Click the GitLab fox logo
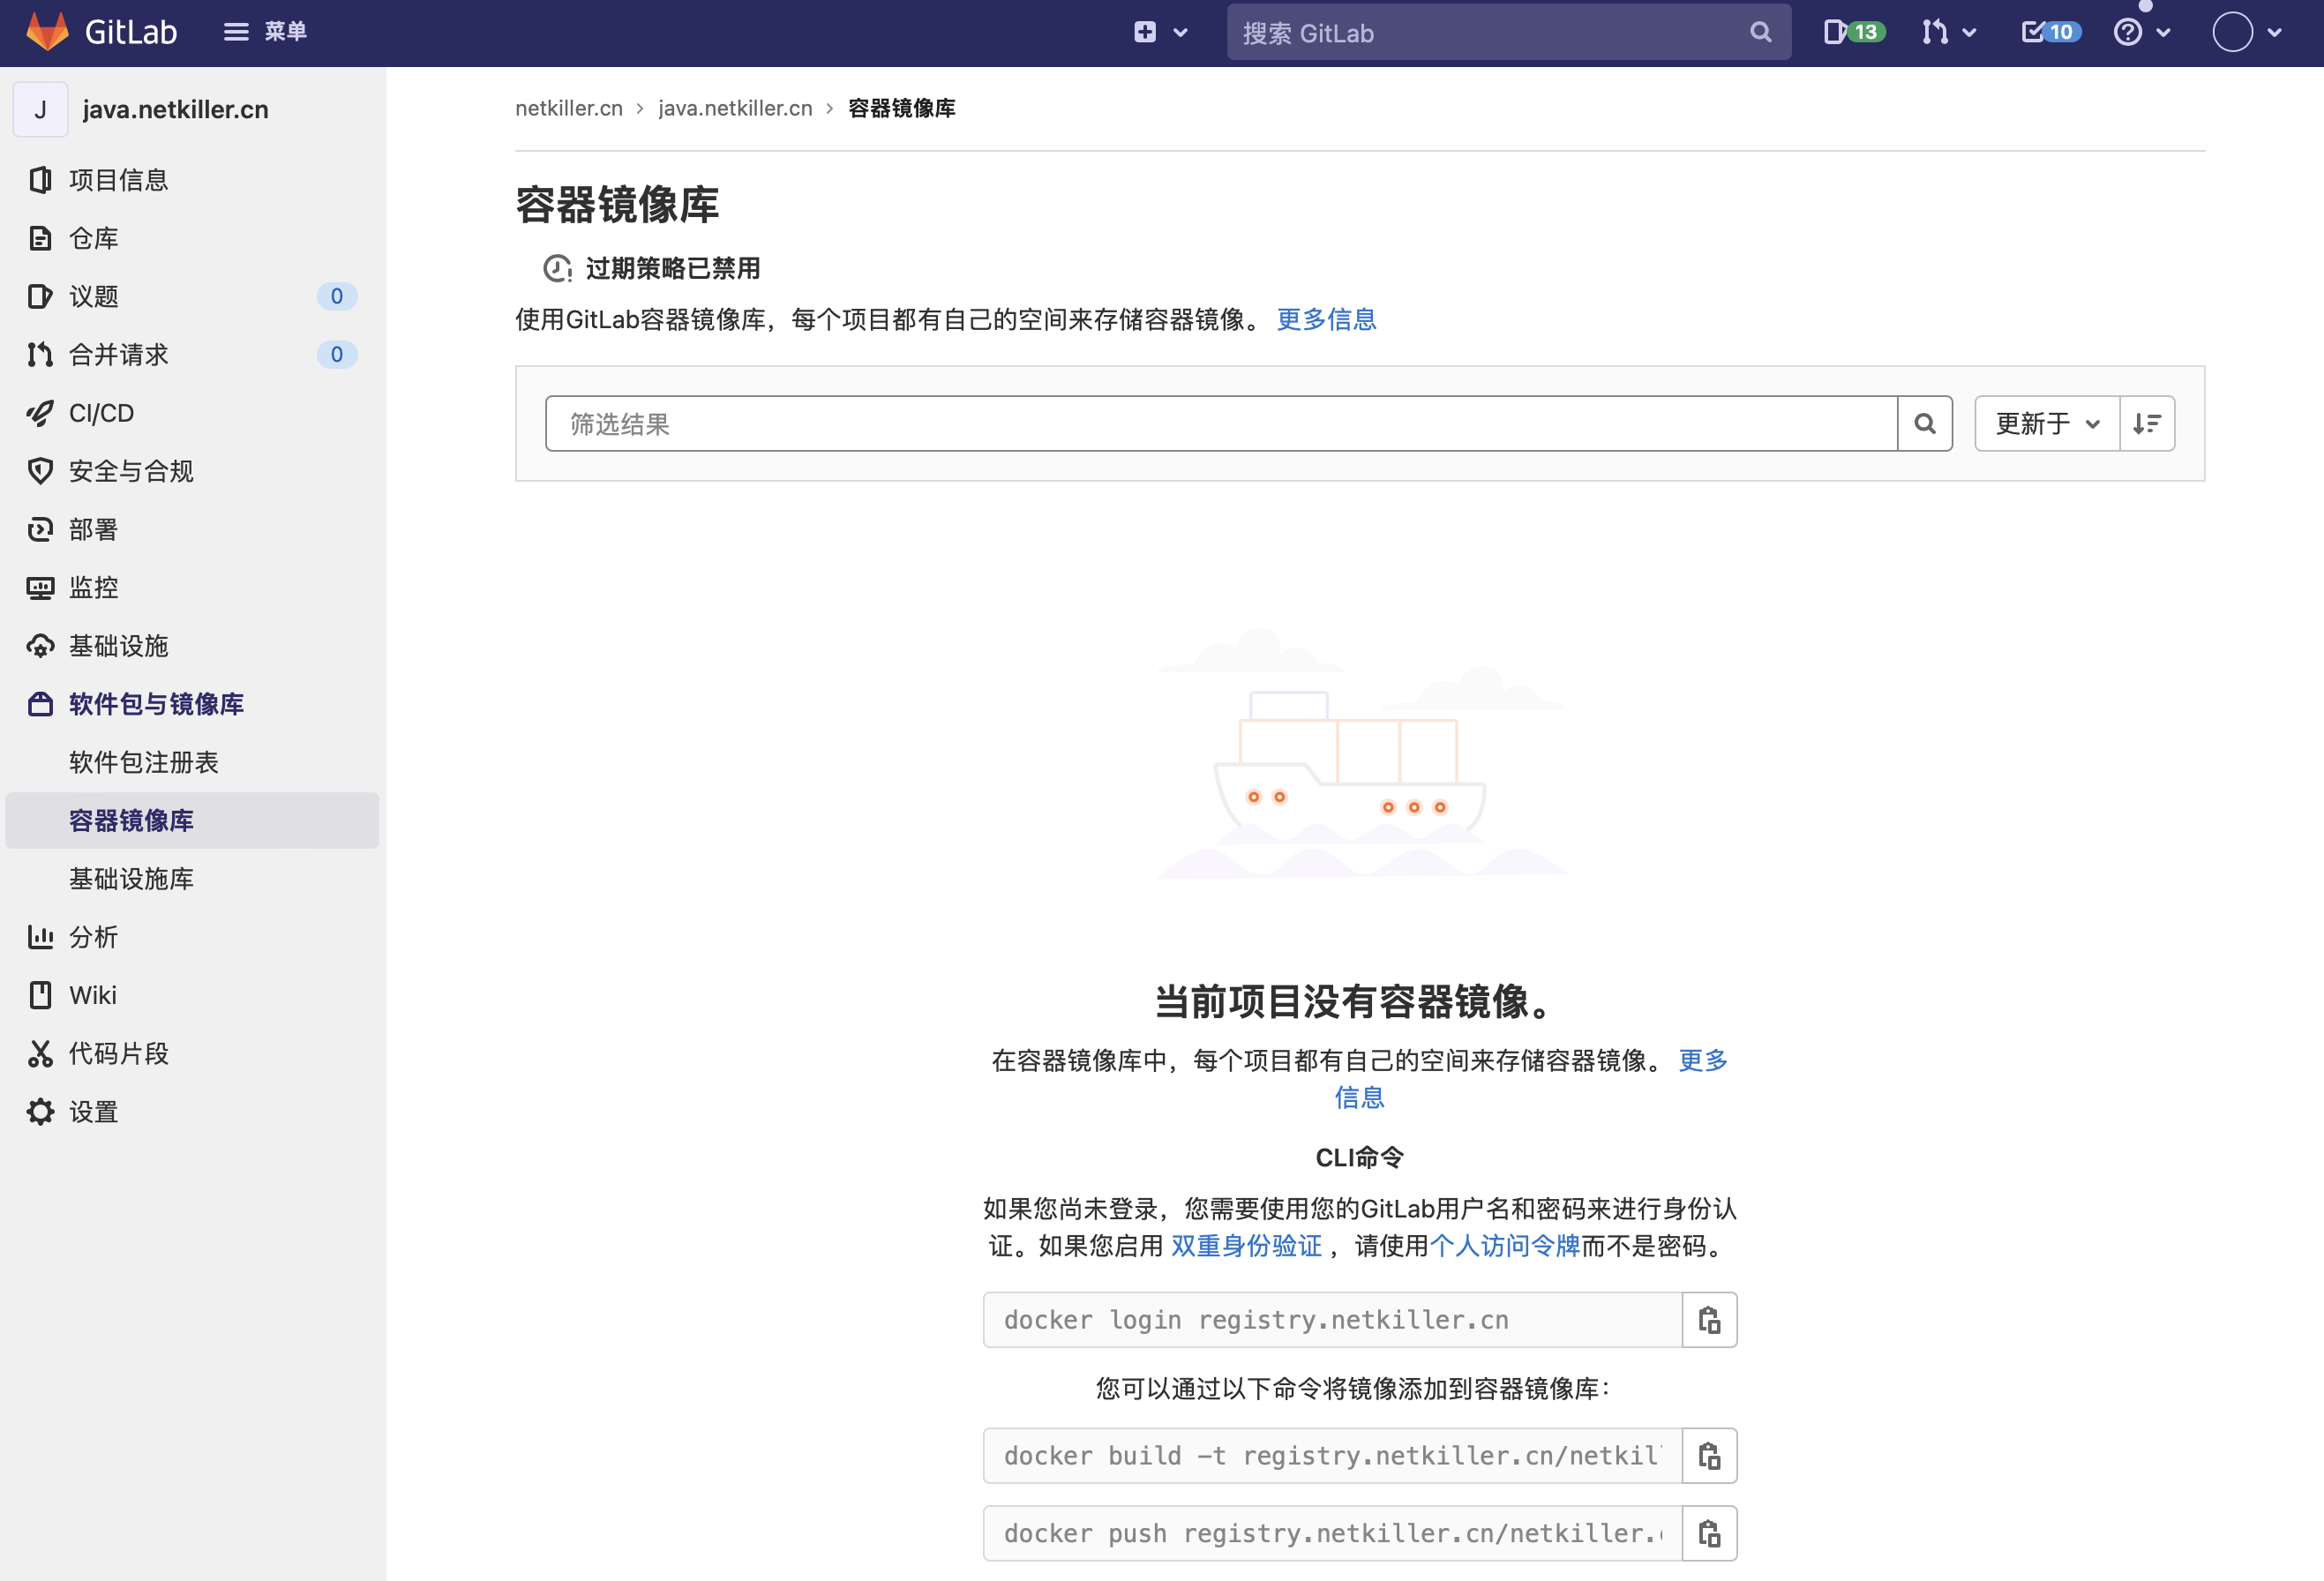This screenshot has height=1581, width=2324. point(47,32)
